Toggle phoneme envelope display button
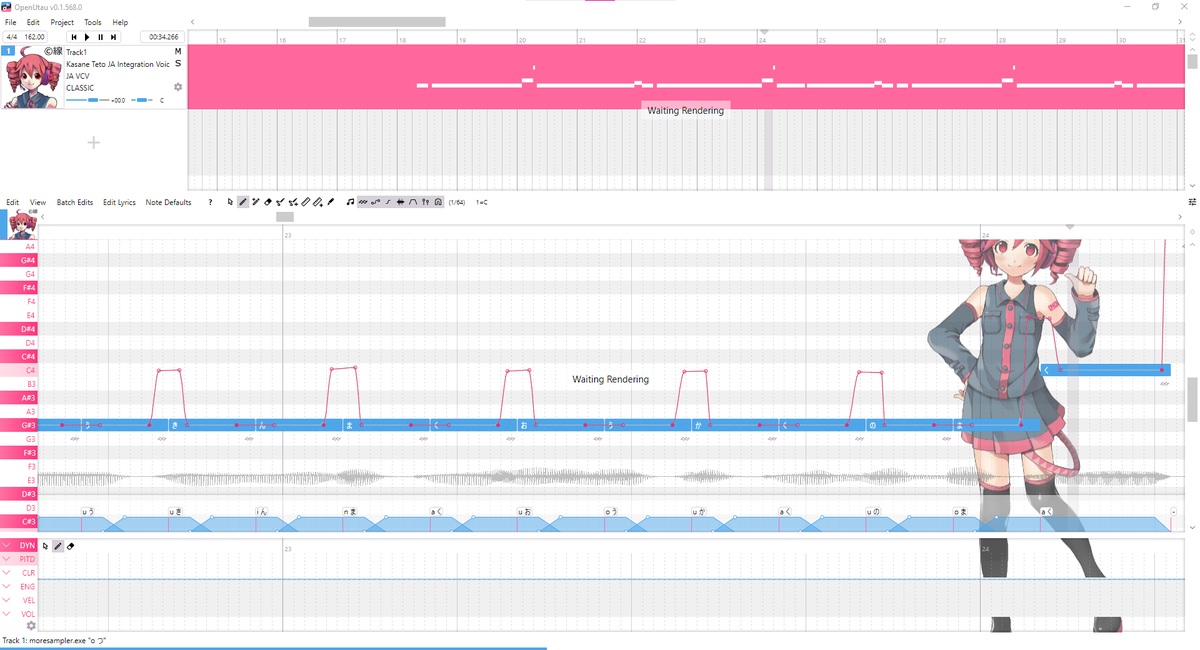 [x=413, y=202]
